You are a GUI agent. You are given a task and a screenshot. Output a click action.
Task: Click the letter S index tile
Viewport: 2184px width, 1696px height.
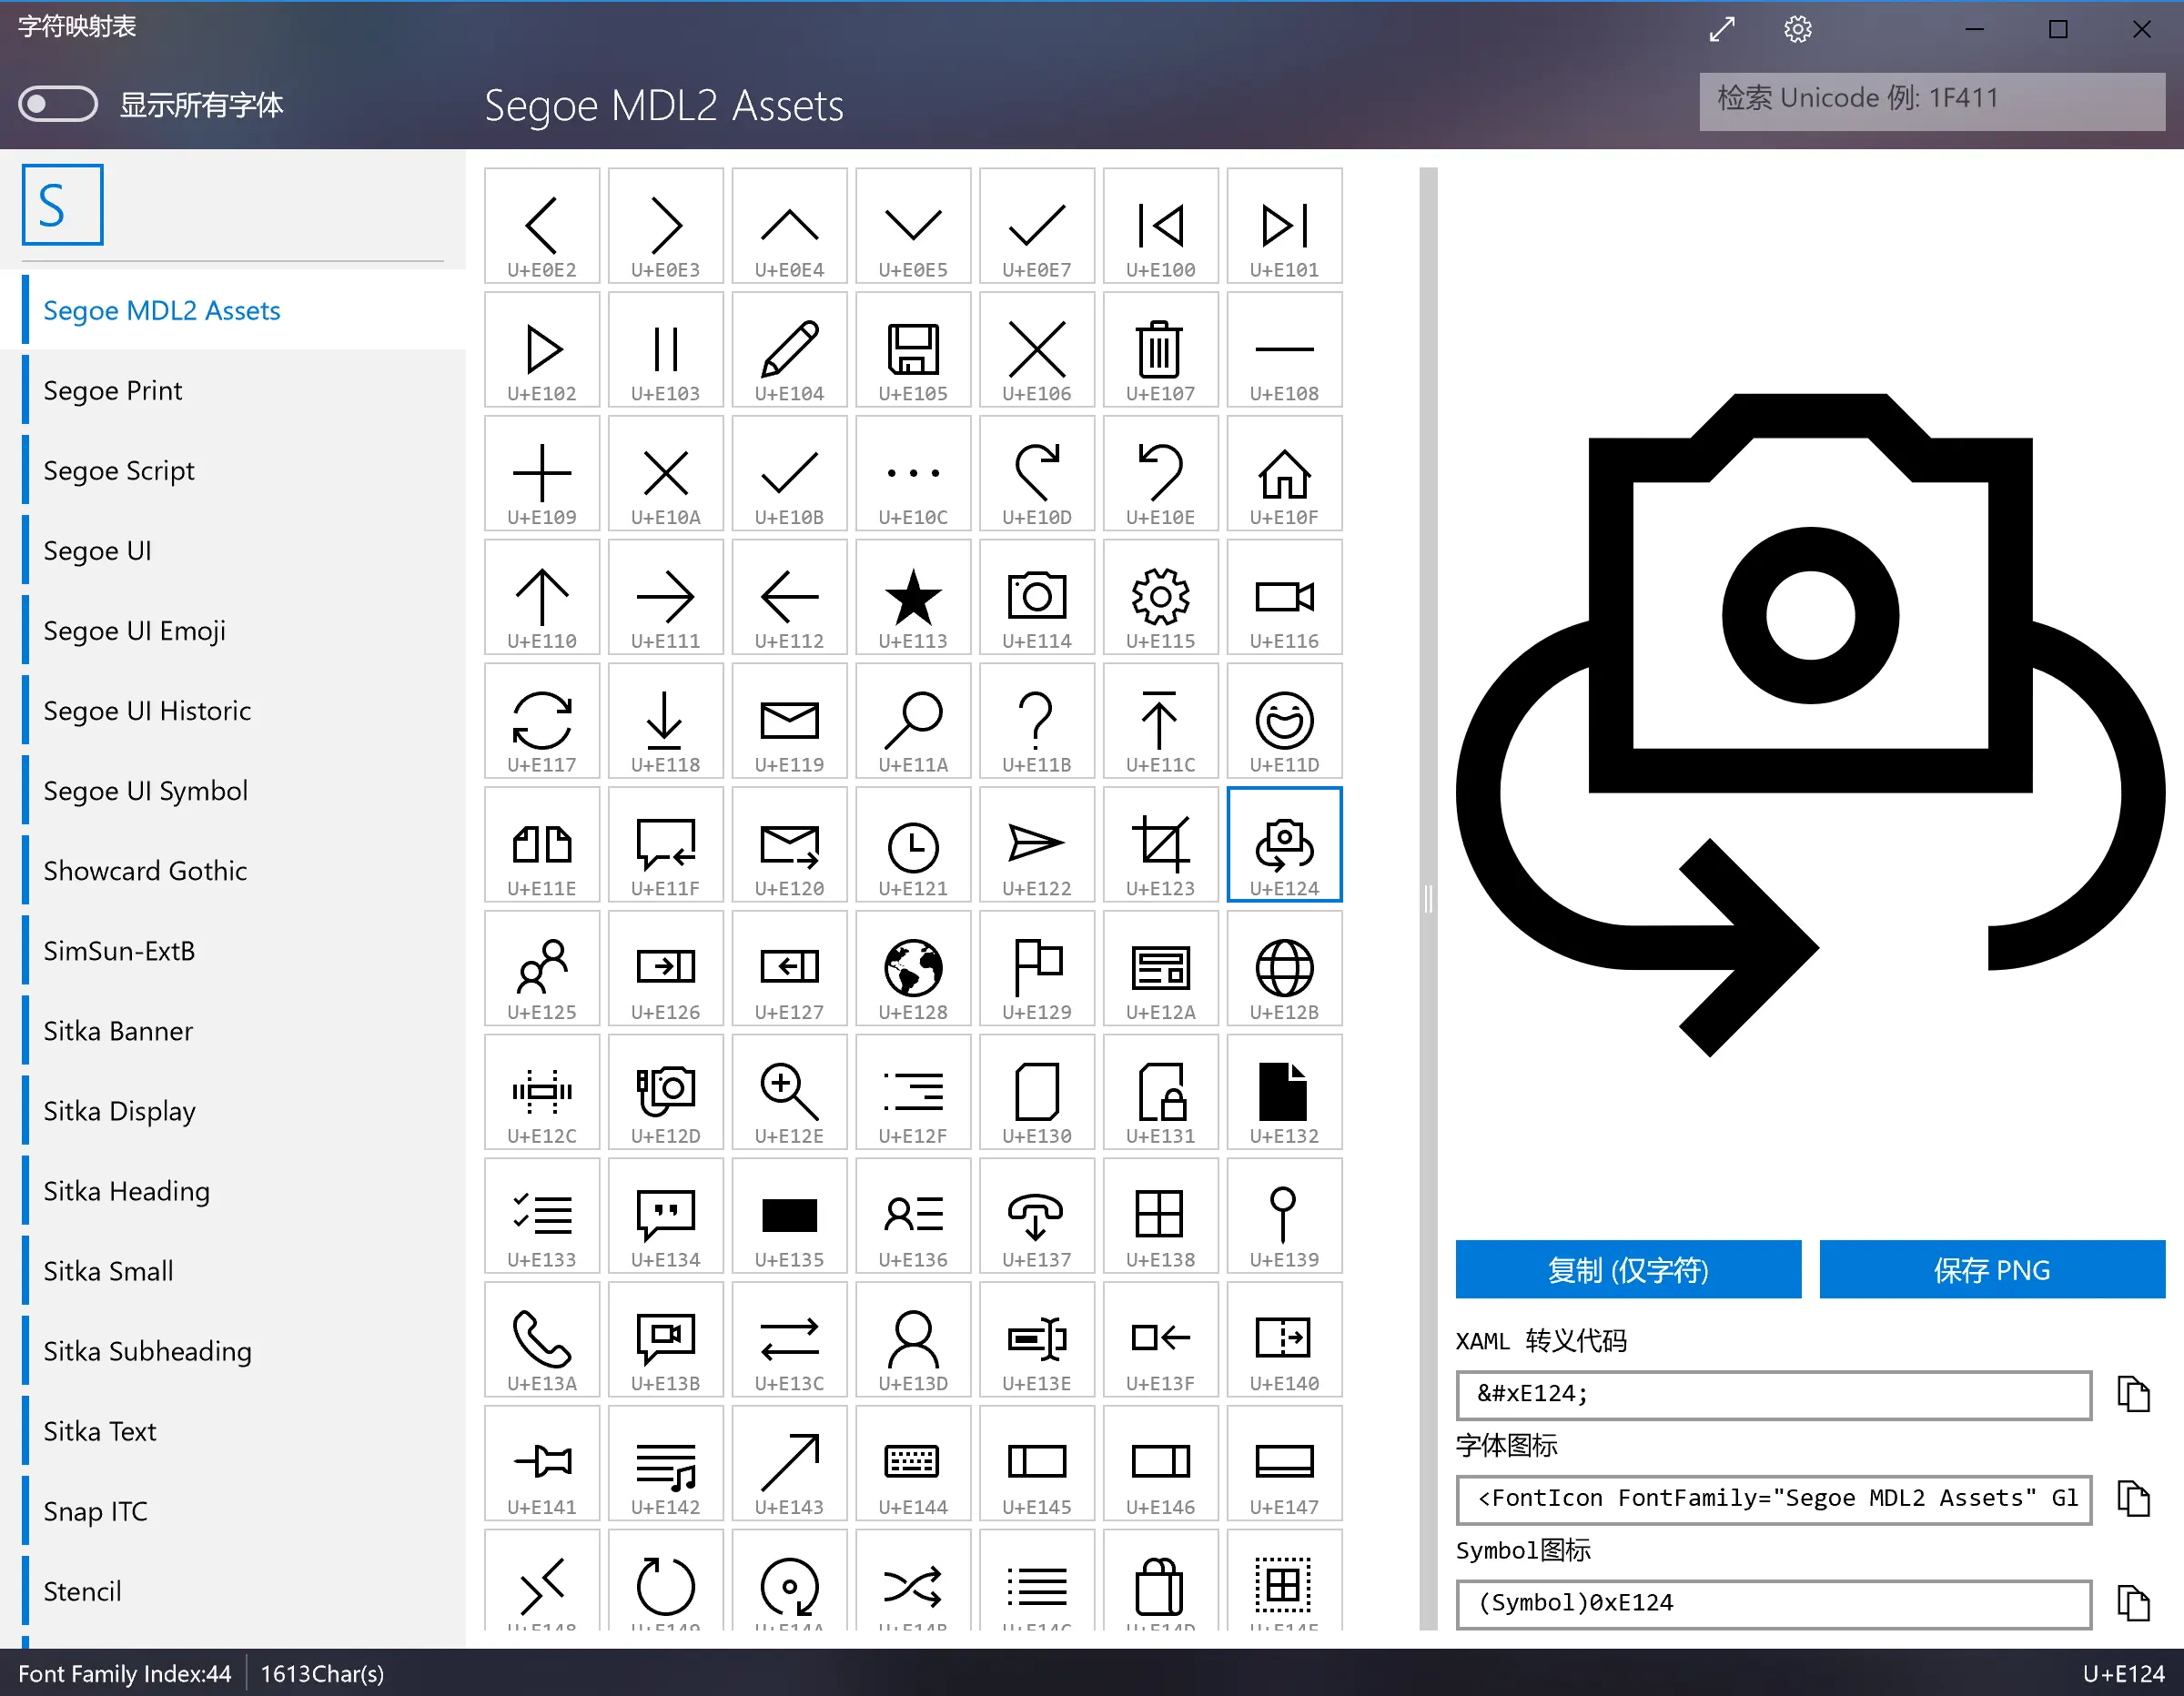63,205
